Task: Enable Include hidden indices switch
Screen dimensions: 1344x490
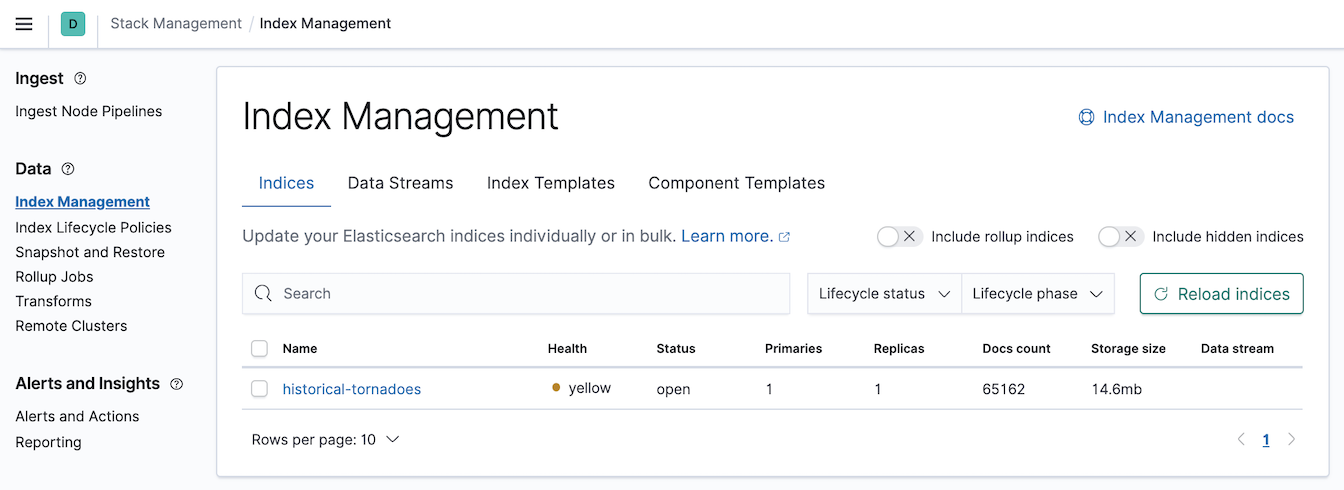Action: click(1120, 237)
